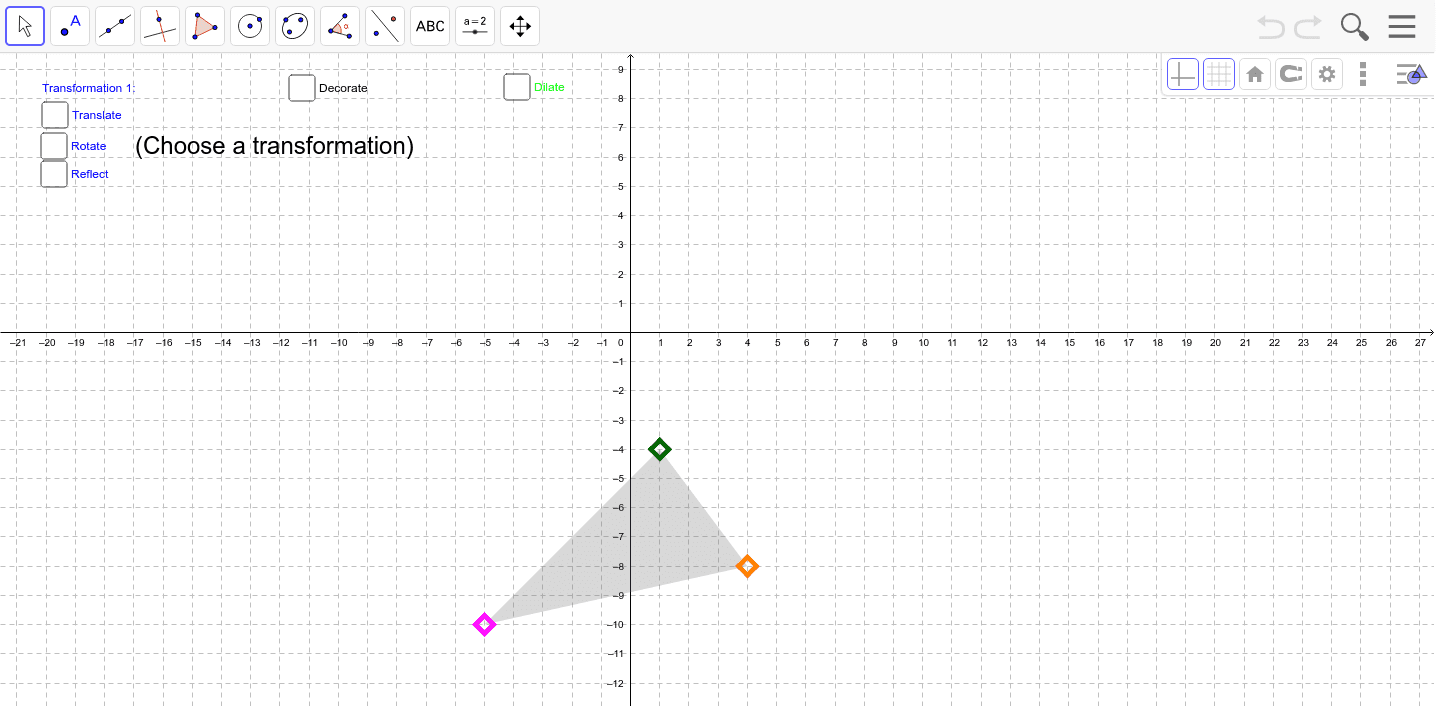Select the Polygon tool

pyautogui.click(x=205, y=26)
